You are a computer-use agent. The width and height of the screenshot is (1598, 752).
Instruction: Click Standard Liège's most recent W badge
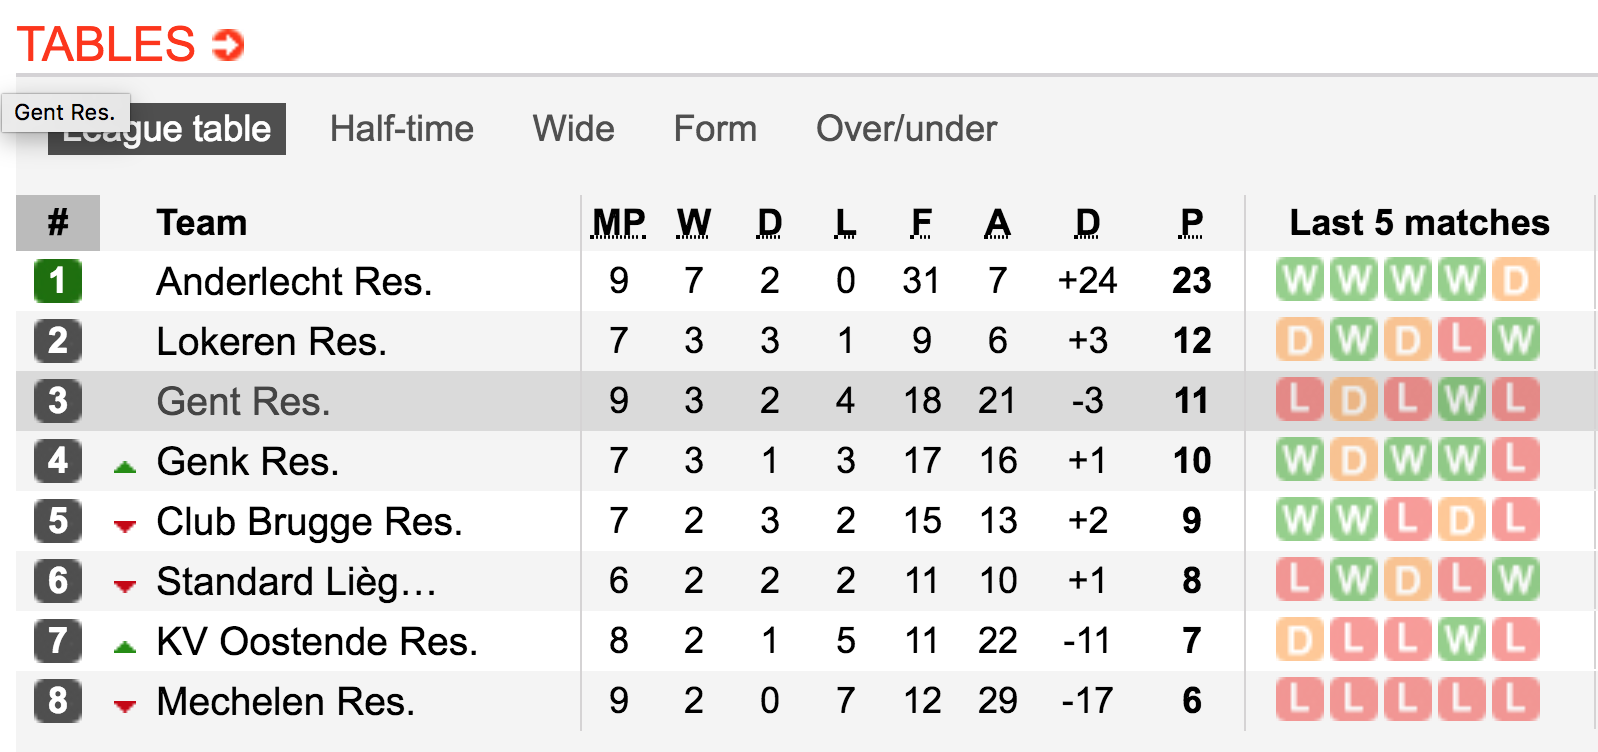tap(1515, 580)
